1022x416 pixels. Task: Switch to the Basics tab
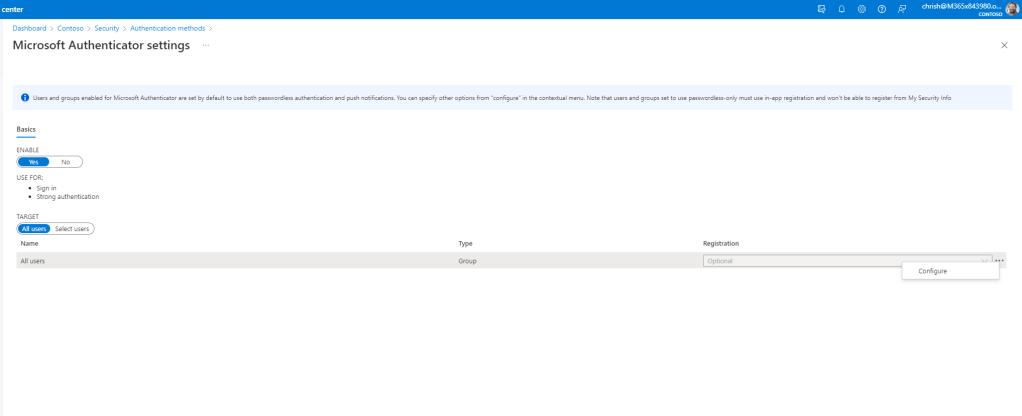[x=27, y=130]
